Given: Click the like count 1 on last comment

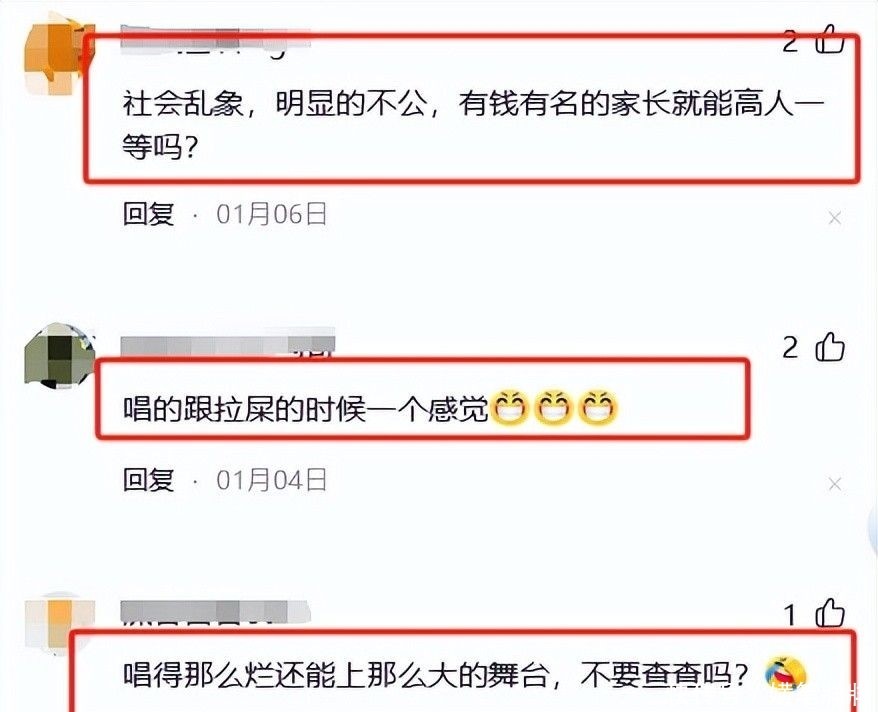Looking at the screenshot, I should [x=790, y=615].
